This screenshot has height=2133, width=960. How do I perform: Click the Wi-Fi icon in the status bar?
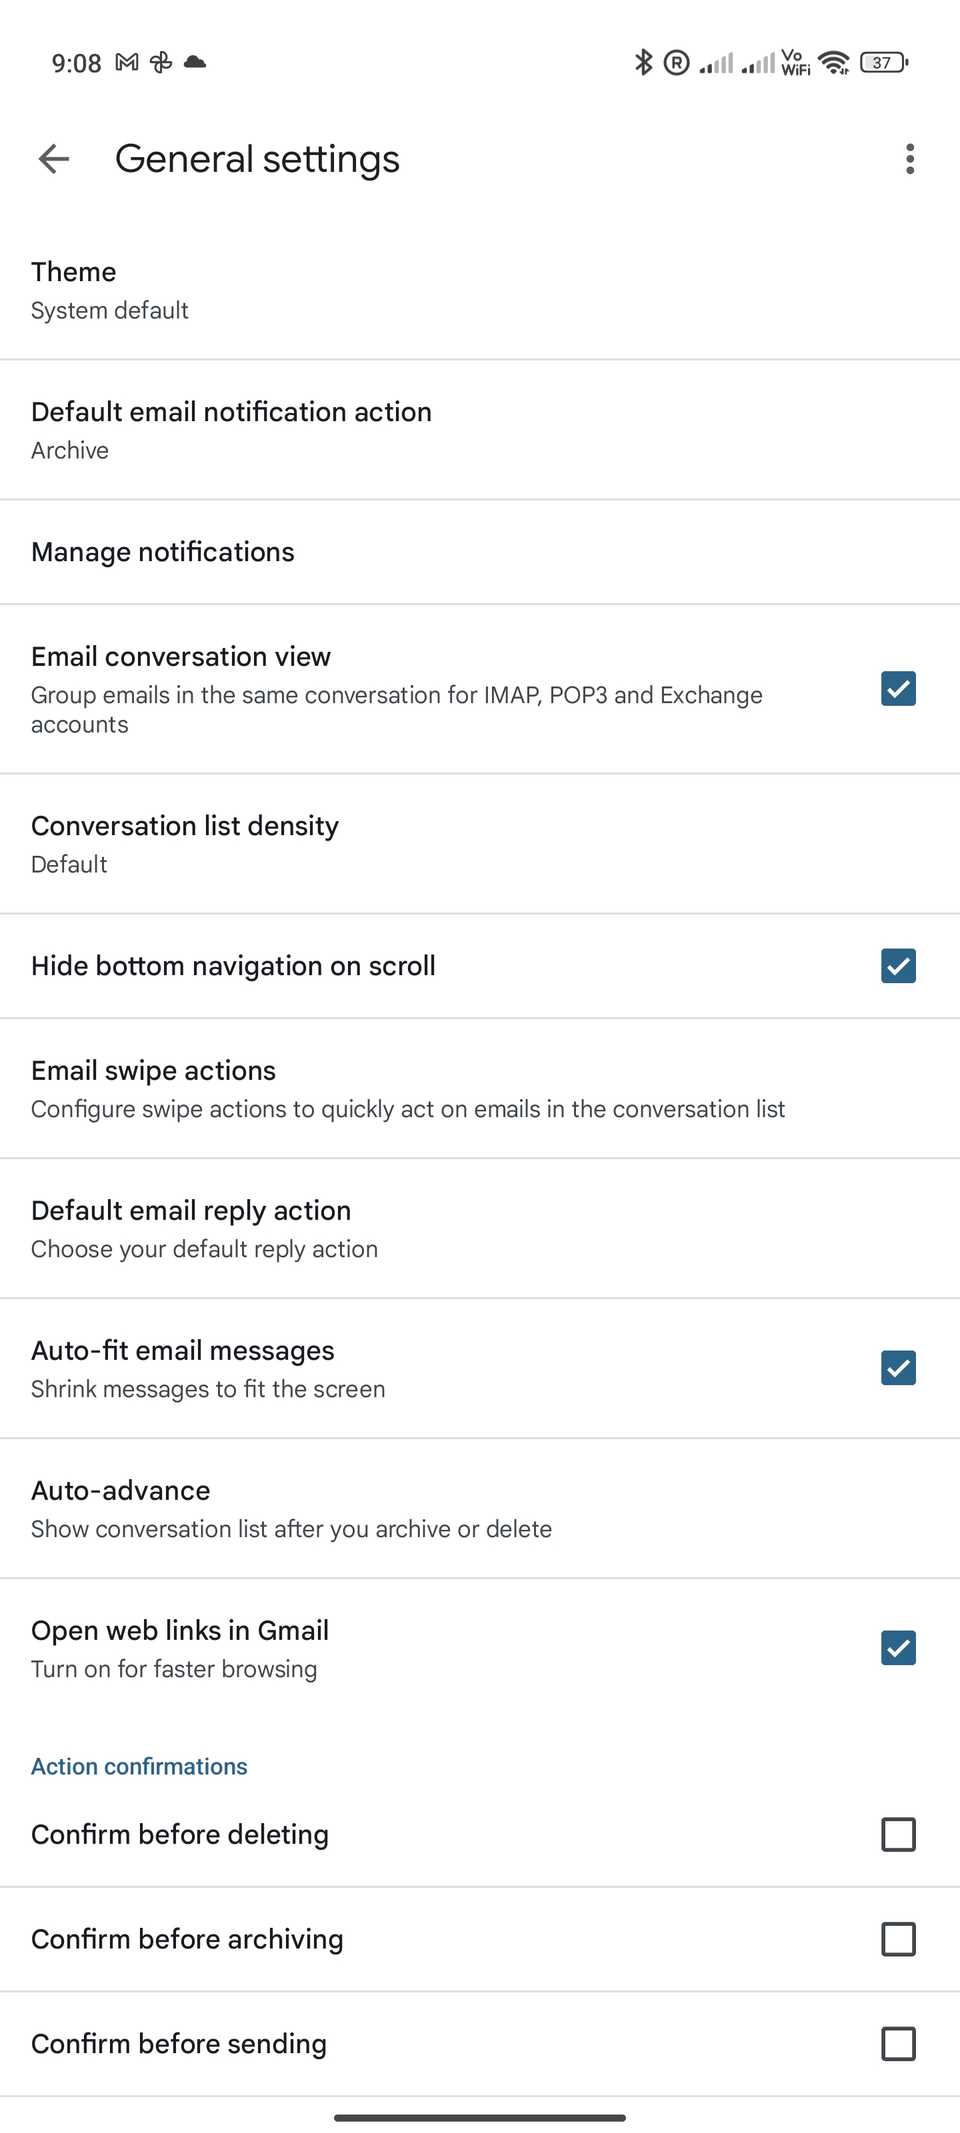pos(834,62)
